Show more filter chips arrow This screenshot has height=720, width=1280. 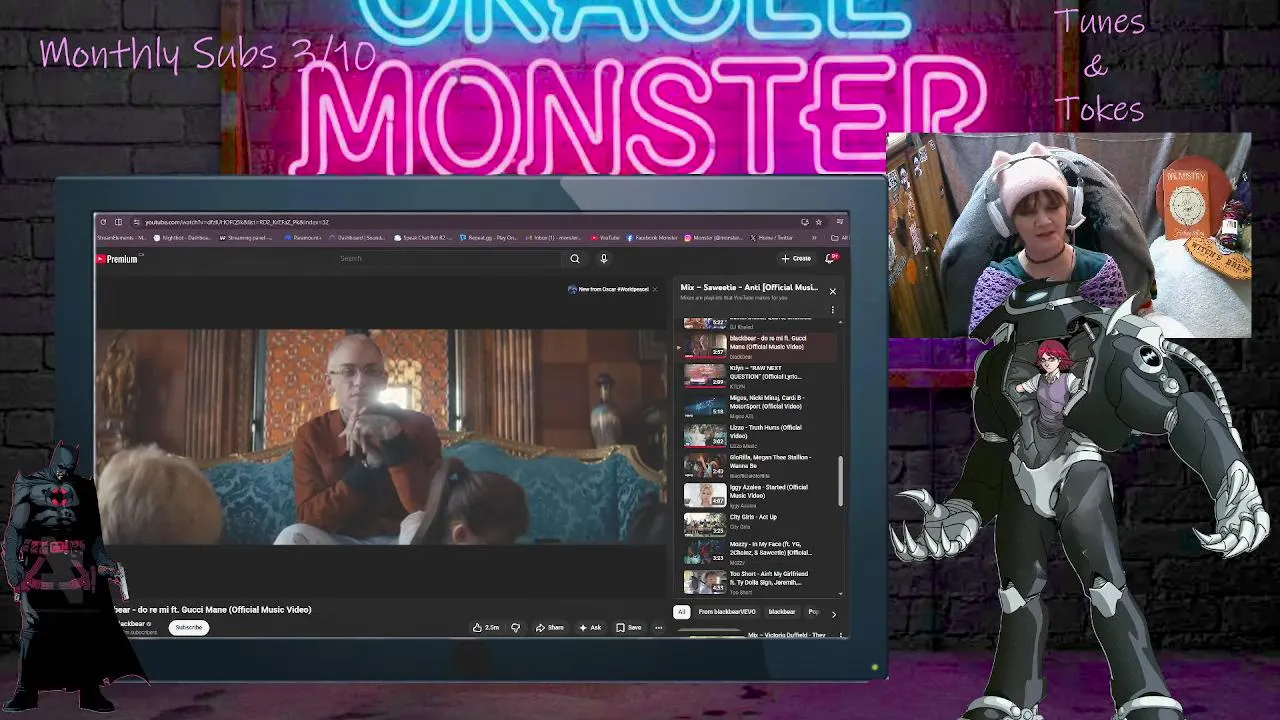coord(834,613)
